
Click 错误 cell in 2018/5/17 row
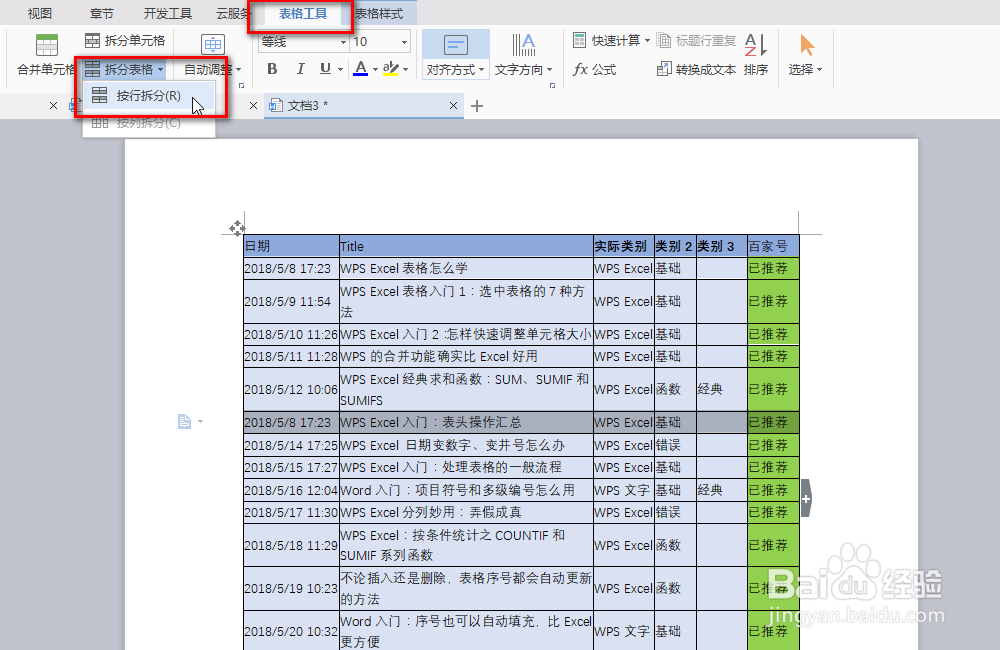click(x=675, y=512)
